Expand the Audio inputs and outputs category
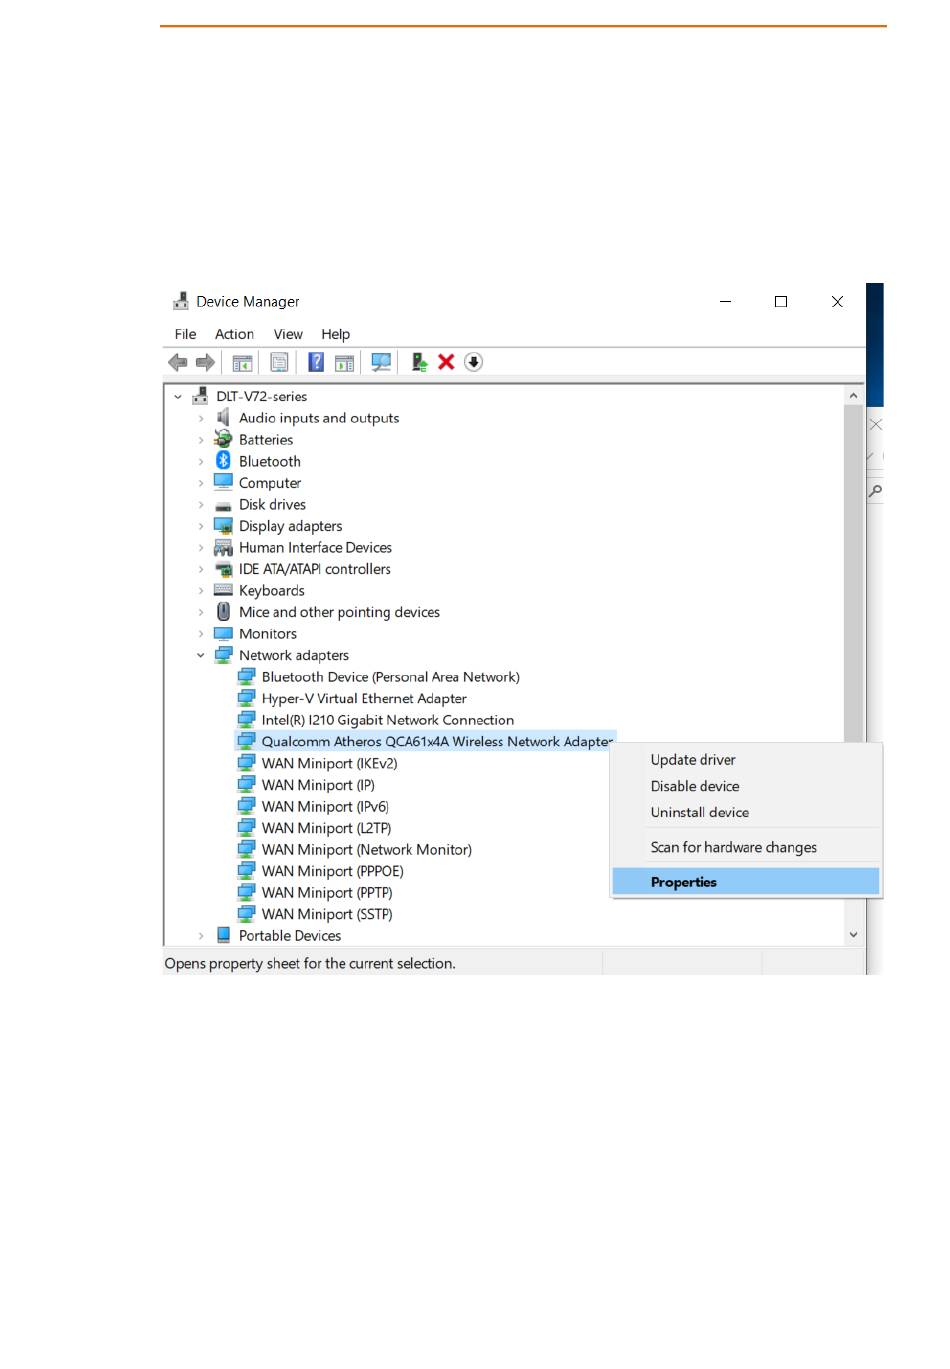950x1369 pixels. tap(201, 419)
